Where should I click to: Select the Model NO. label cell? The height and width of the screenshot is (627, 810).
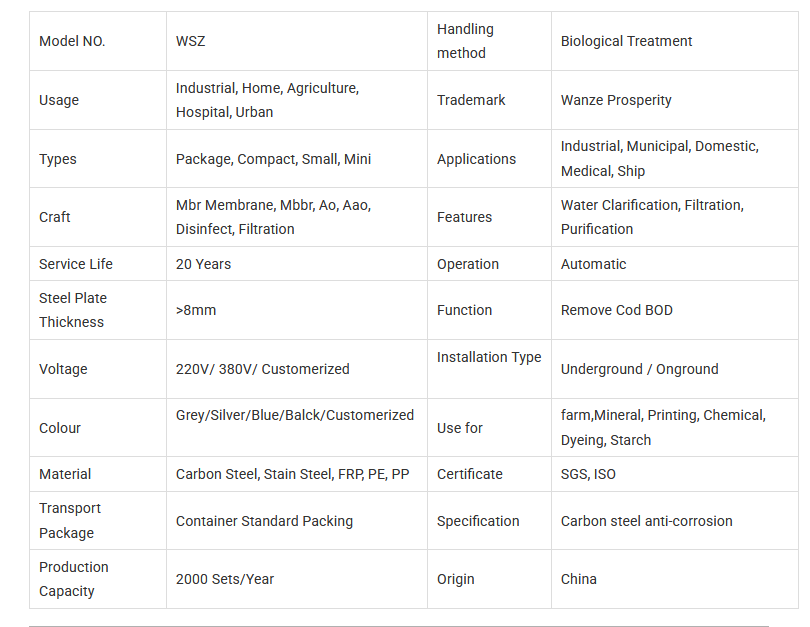[72, 41]
